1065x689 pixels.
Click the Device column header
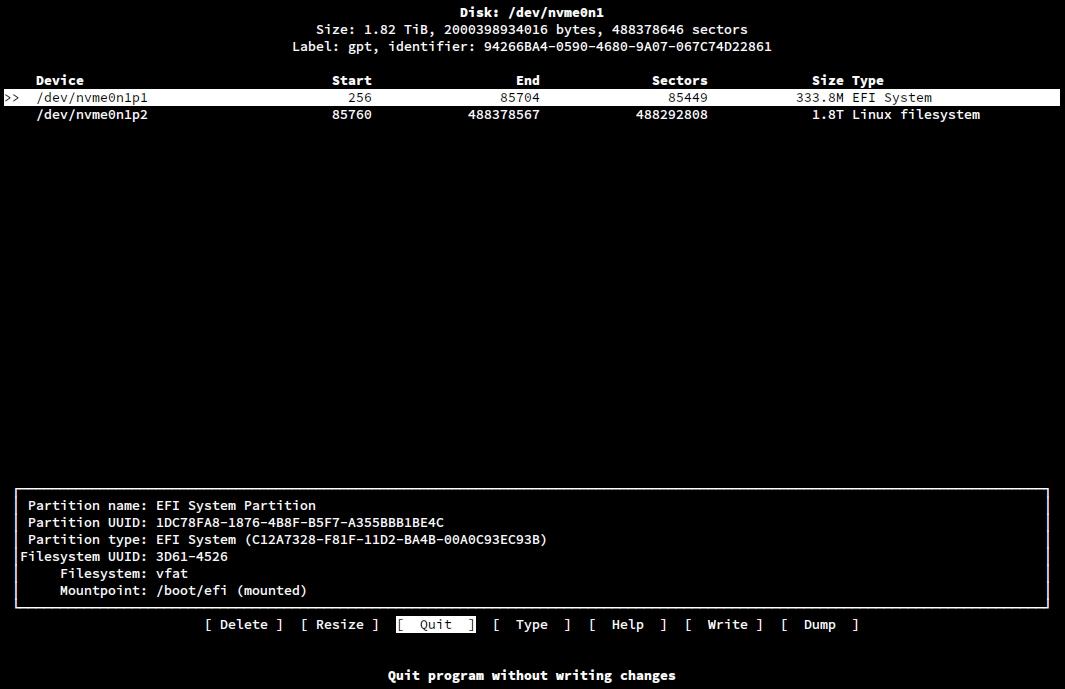coord(59,80)
